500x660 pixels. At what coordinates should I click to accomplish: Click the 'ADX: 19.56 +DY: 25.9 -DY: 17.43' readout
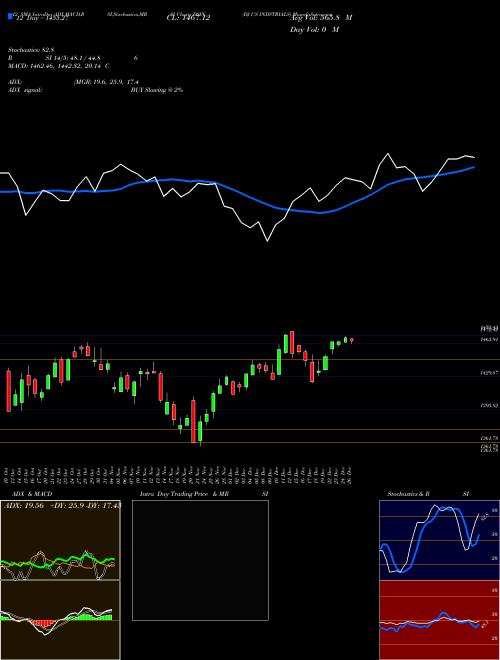[62, 506]
